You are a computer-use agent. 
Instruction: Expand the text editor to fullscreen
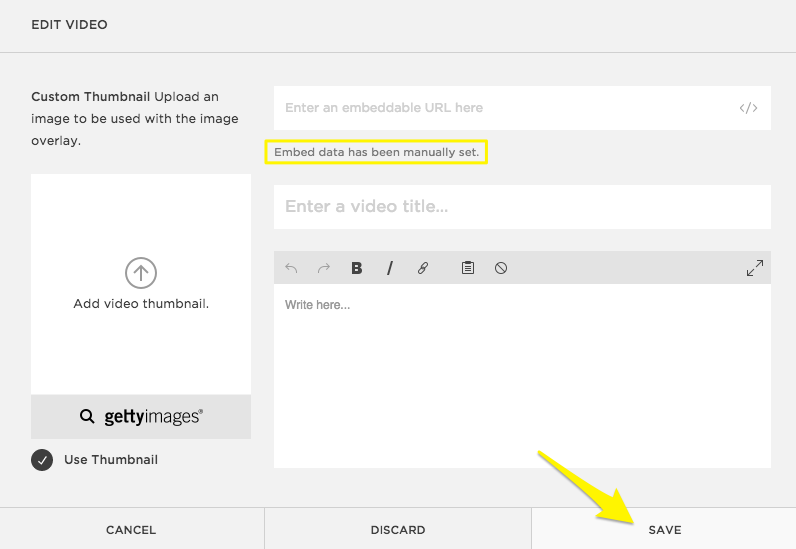coord(754,268)
